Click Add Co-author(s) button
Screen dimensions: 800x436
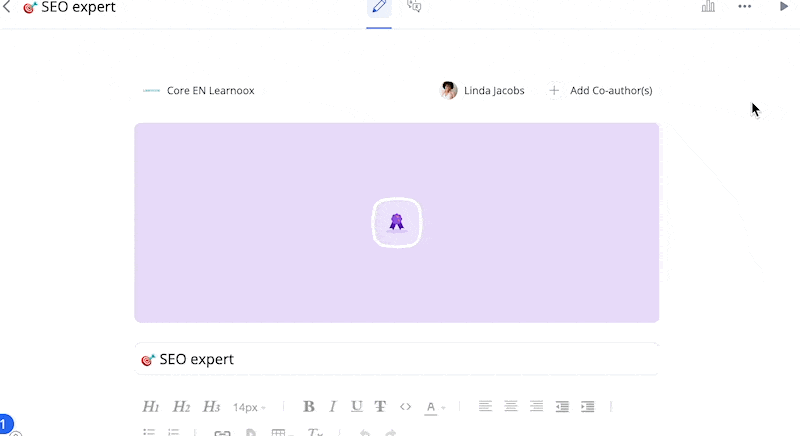(600, 91)
